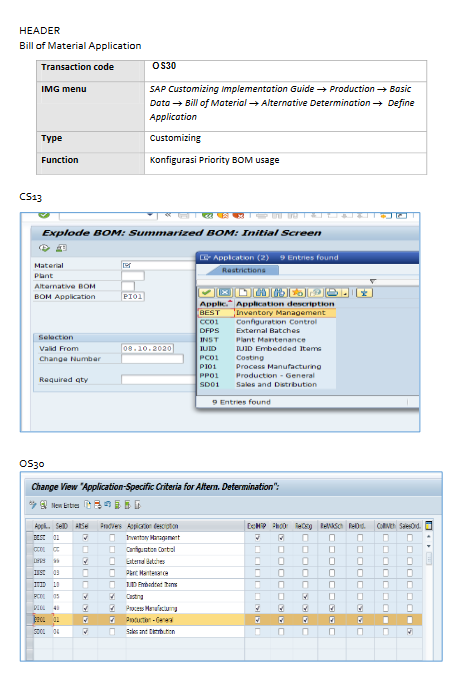The image size is (468, 674).
Task: Click the New Entries button in OS30
Action: coord(65,505)
